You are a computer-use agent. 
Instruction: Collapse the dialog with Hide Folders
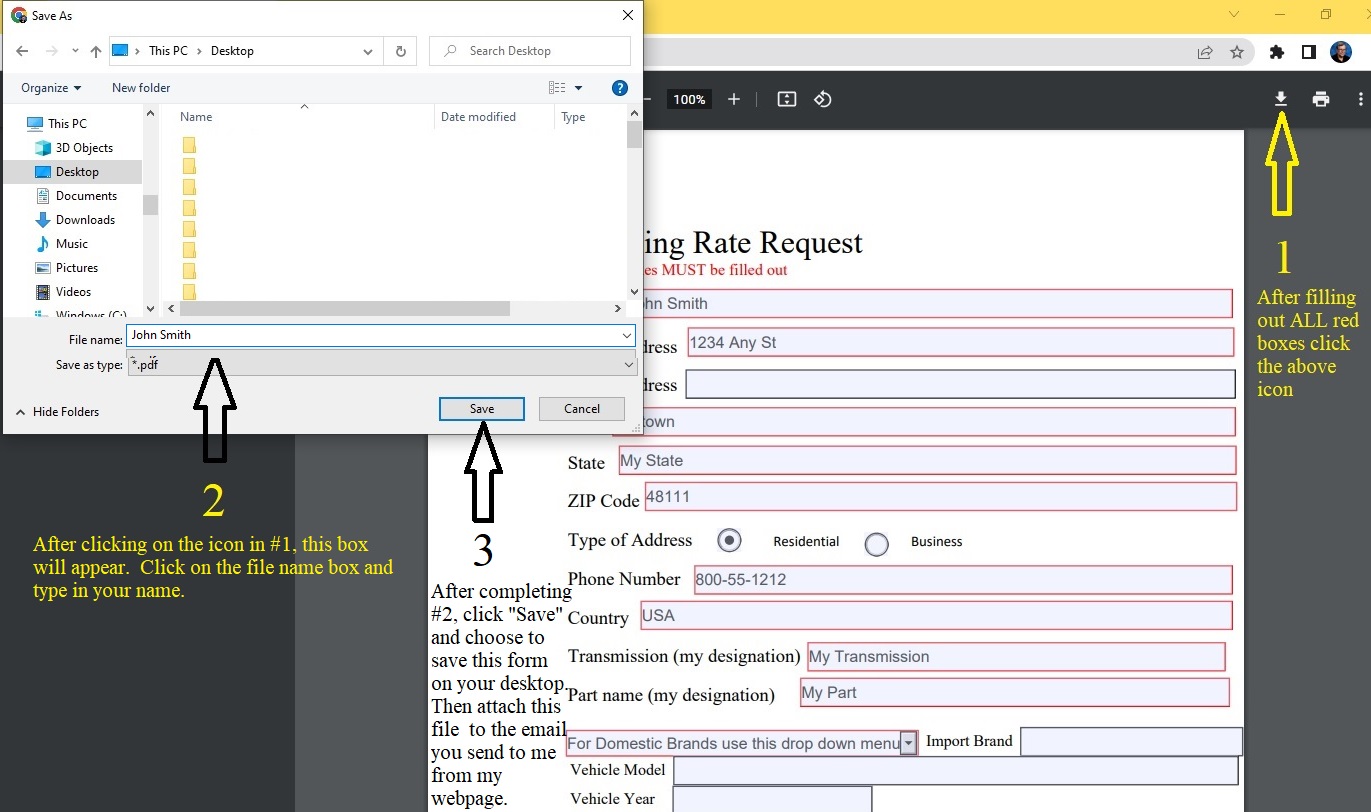(57, 412)
